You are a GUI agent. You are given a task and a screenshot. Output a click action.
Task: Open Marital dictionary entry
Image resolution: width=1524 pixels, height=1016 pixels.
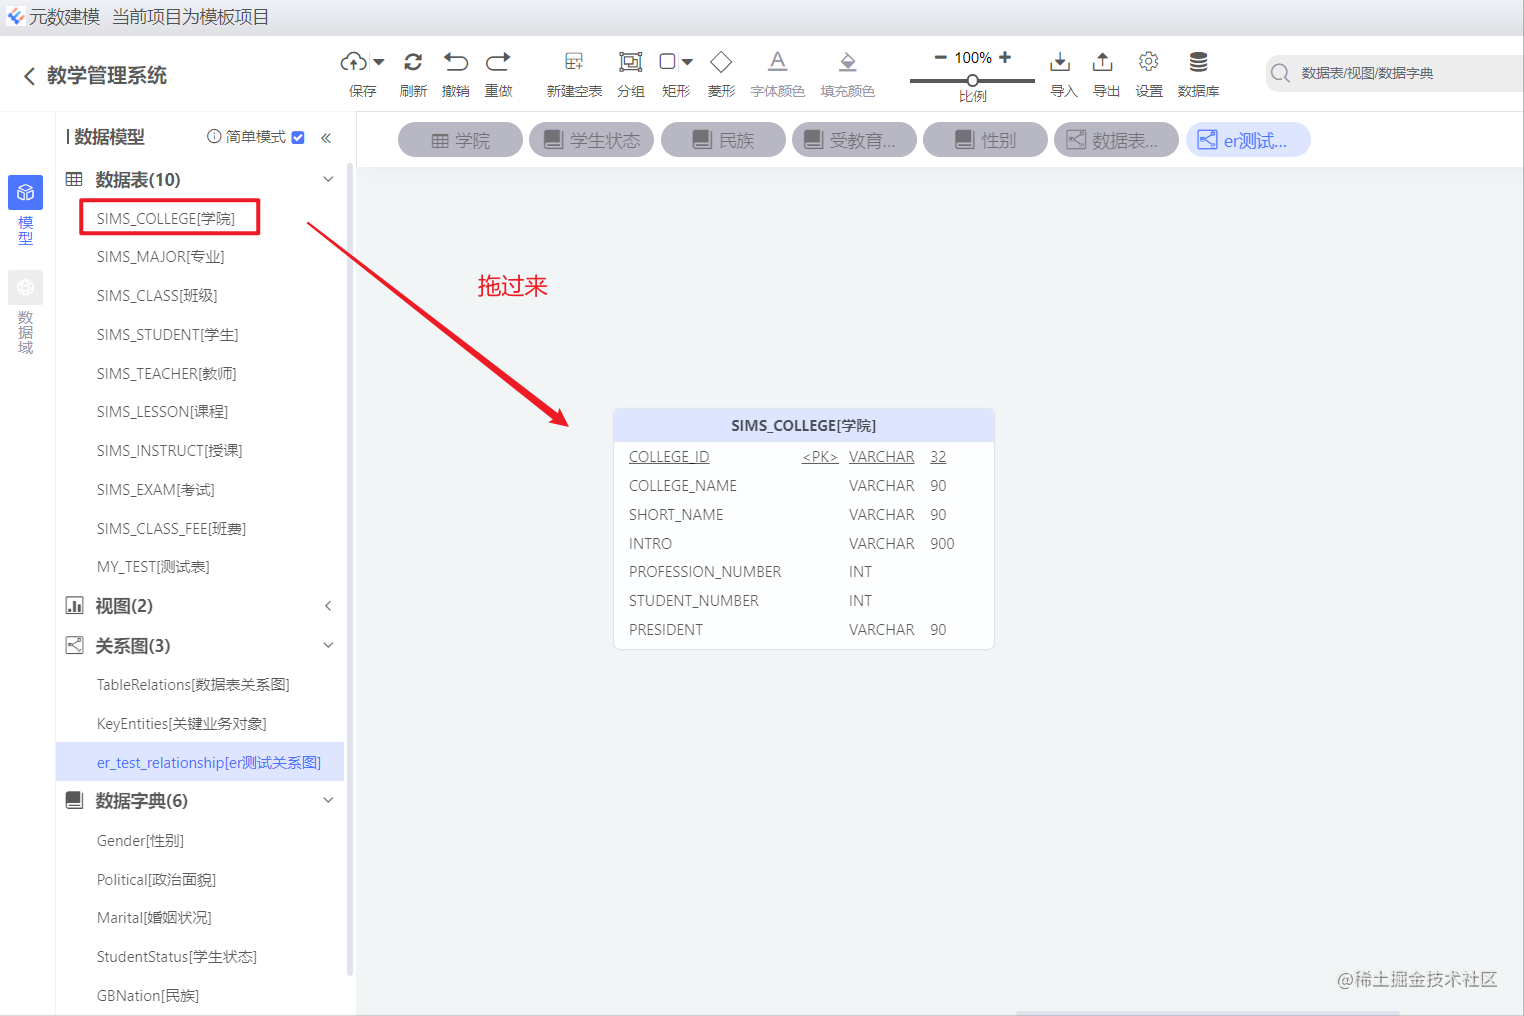click(154, 918)
